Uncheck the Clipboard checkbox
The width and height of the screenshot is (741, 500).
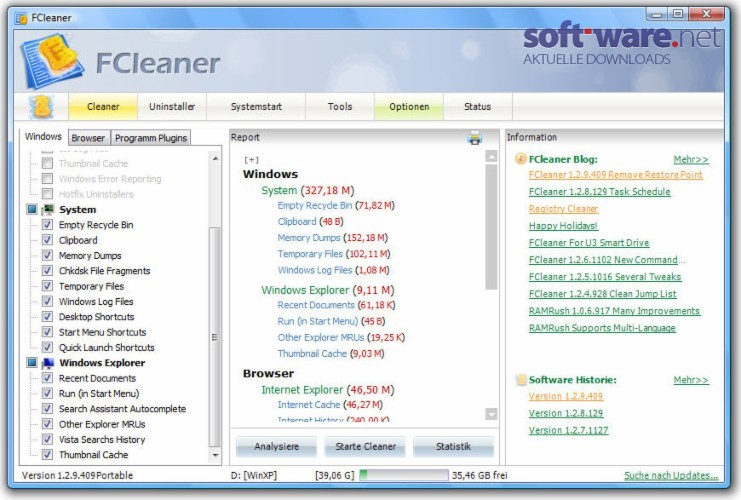(x=47, y=240)
